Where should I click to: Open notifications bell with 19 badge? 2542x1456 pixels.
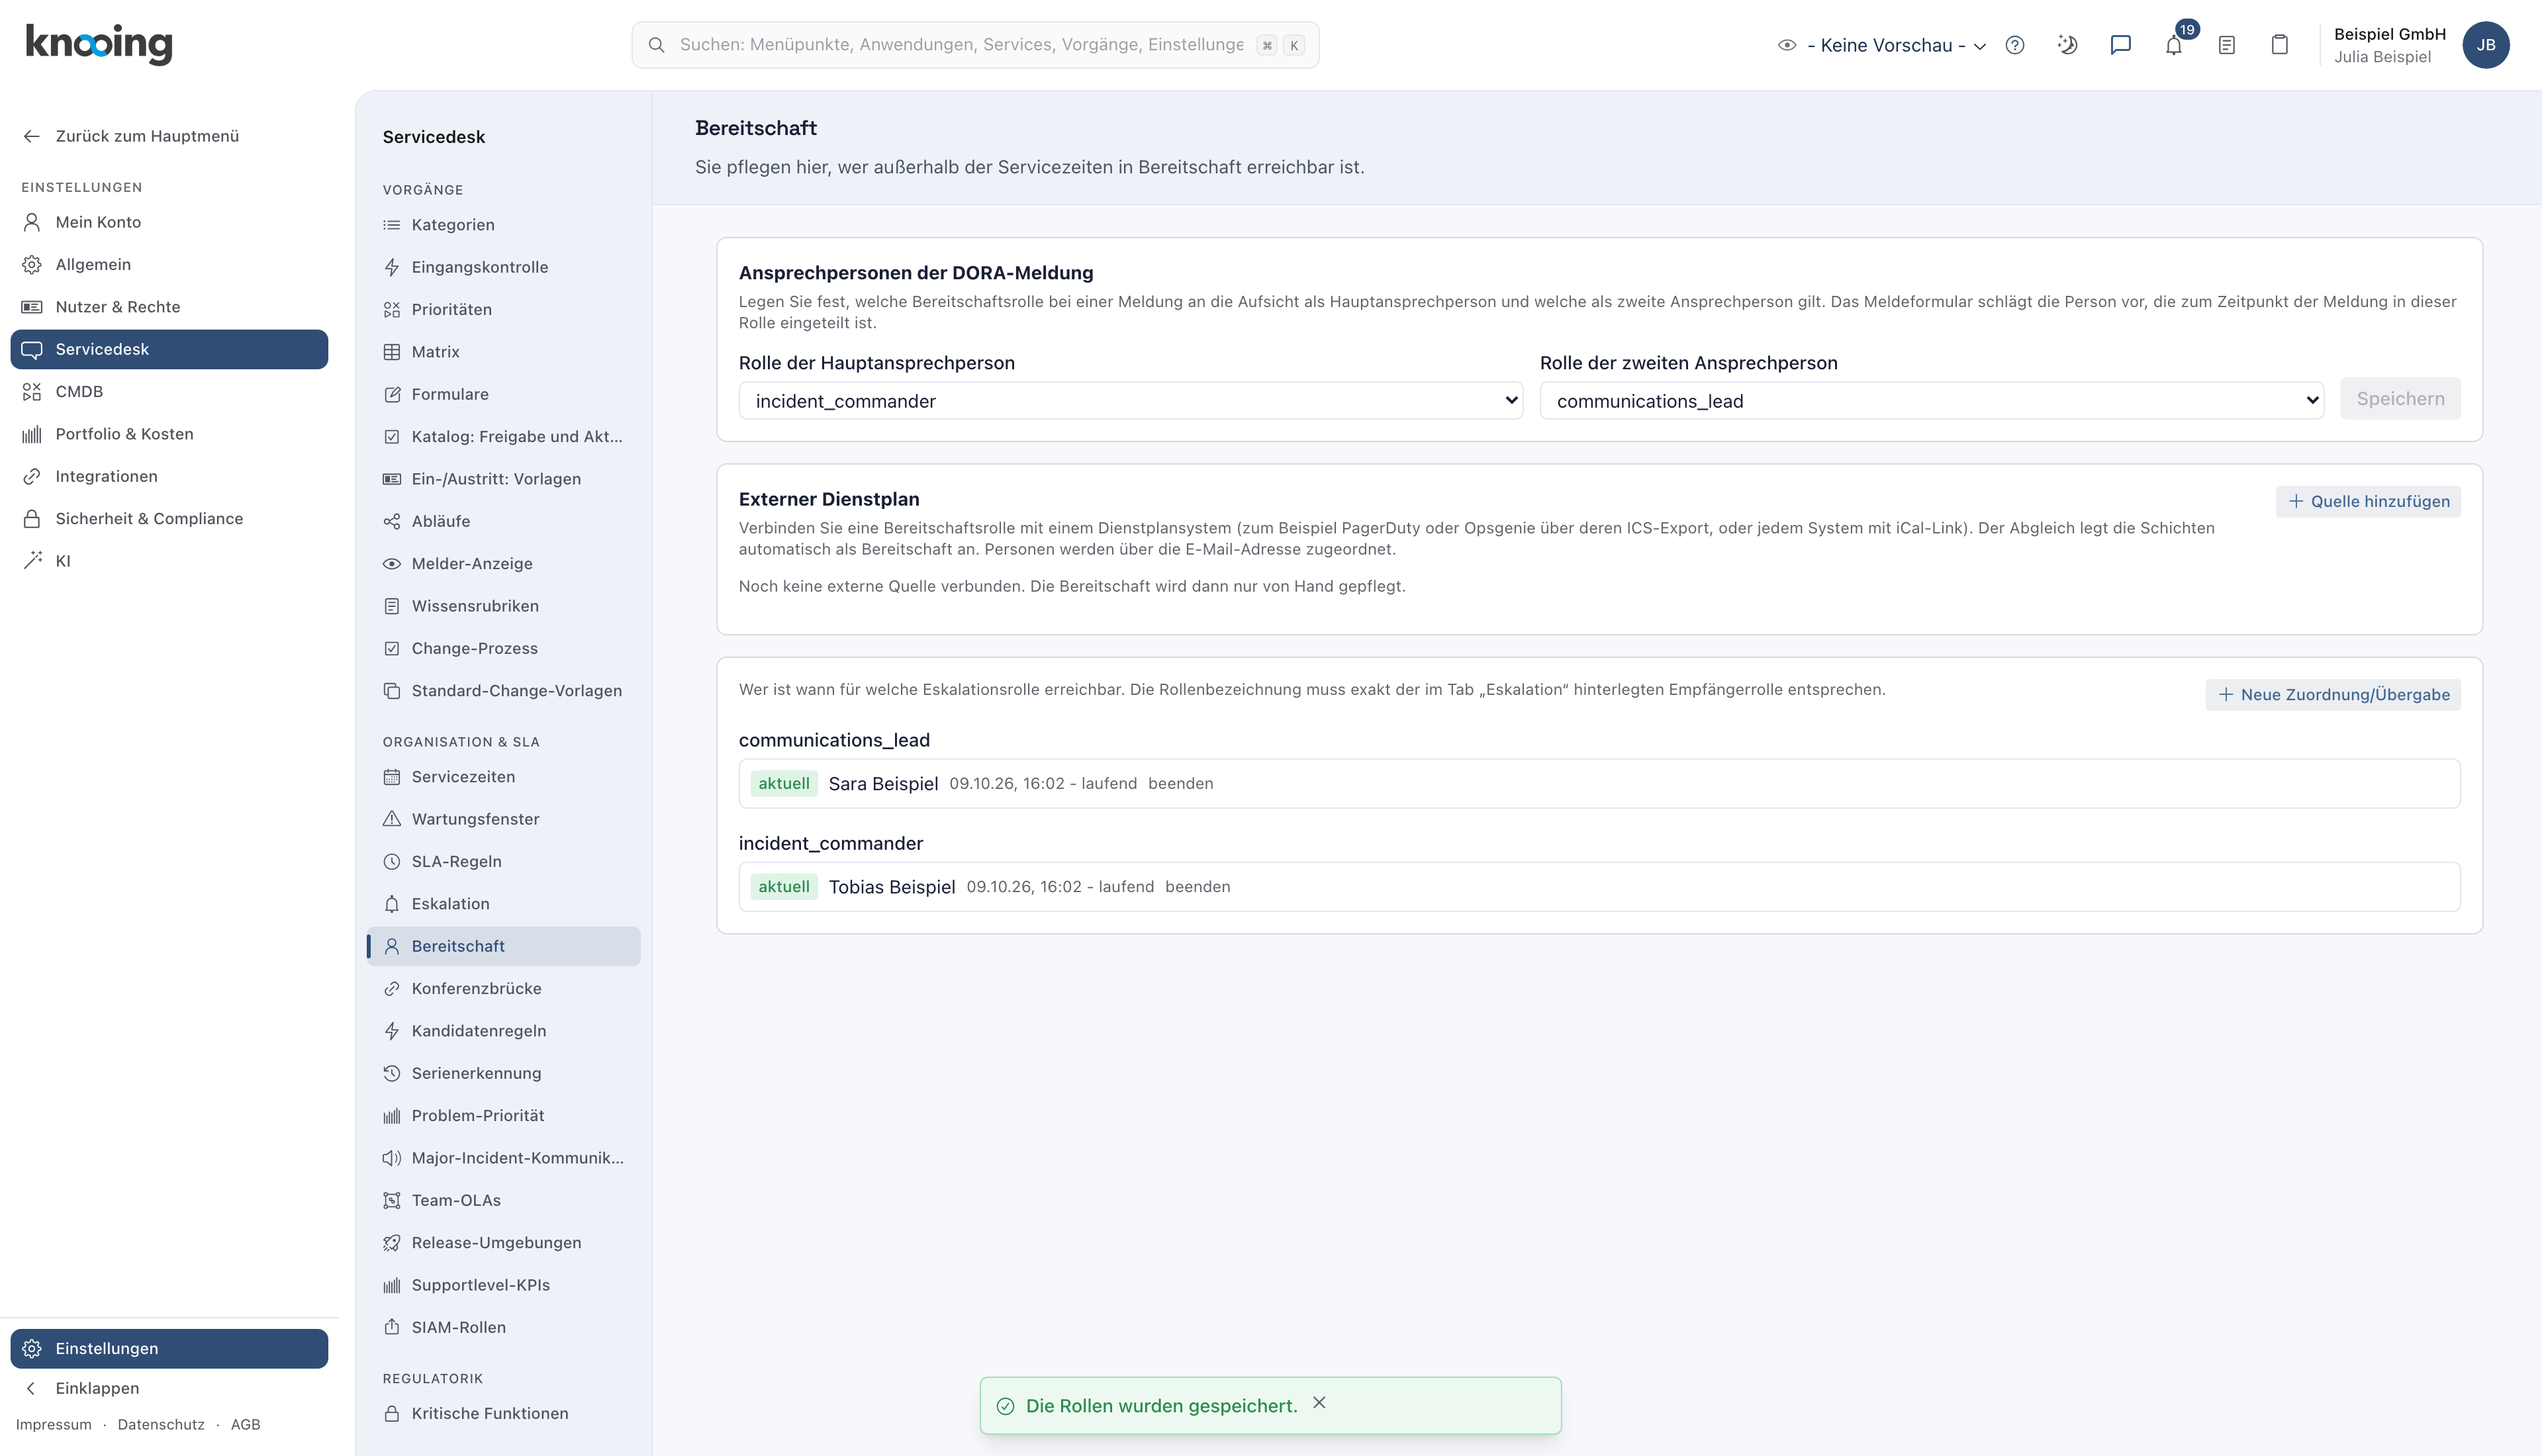coord(2174,45)
